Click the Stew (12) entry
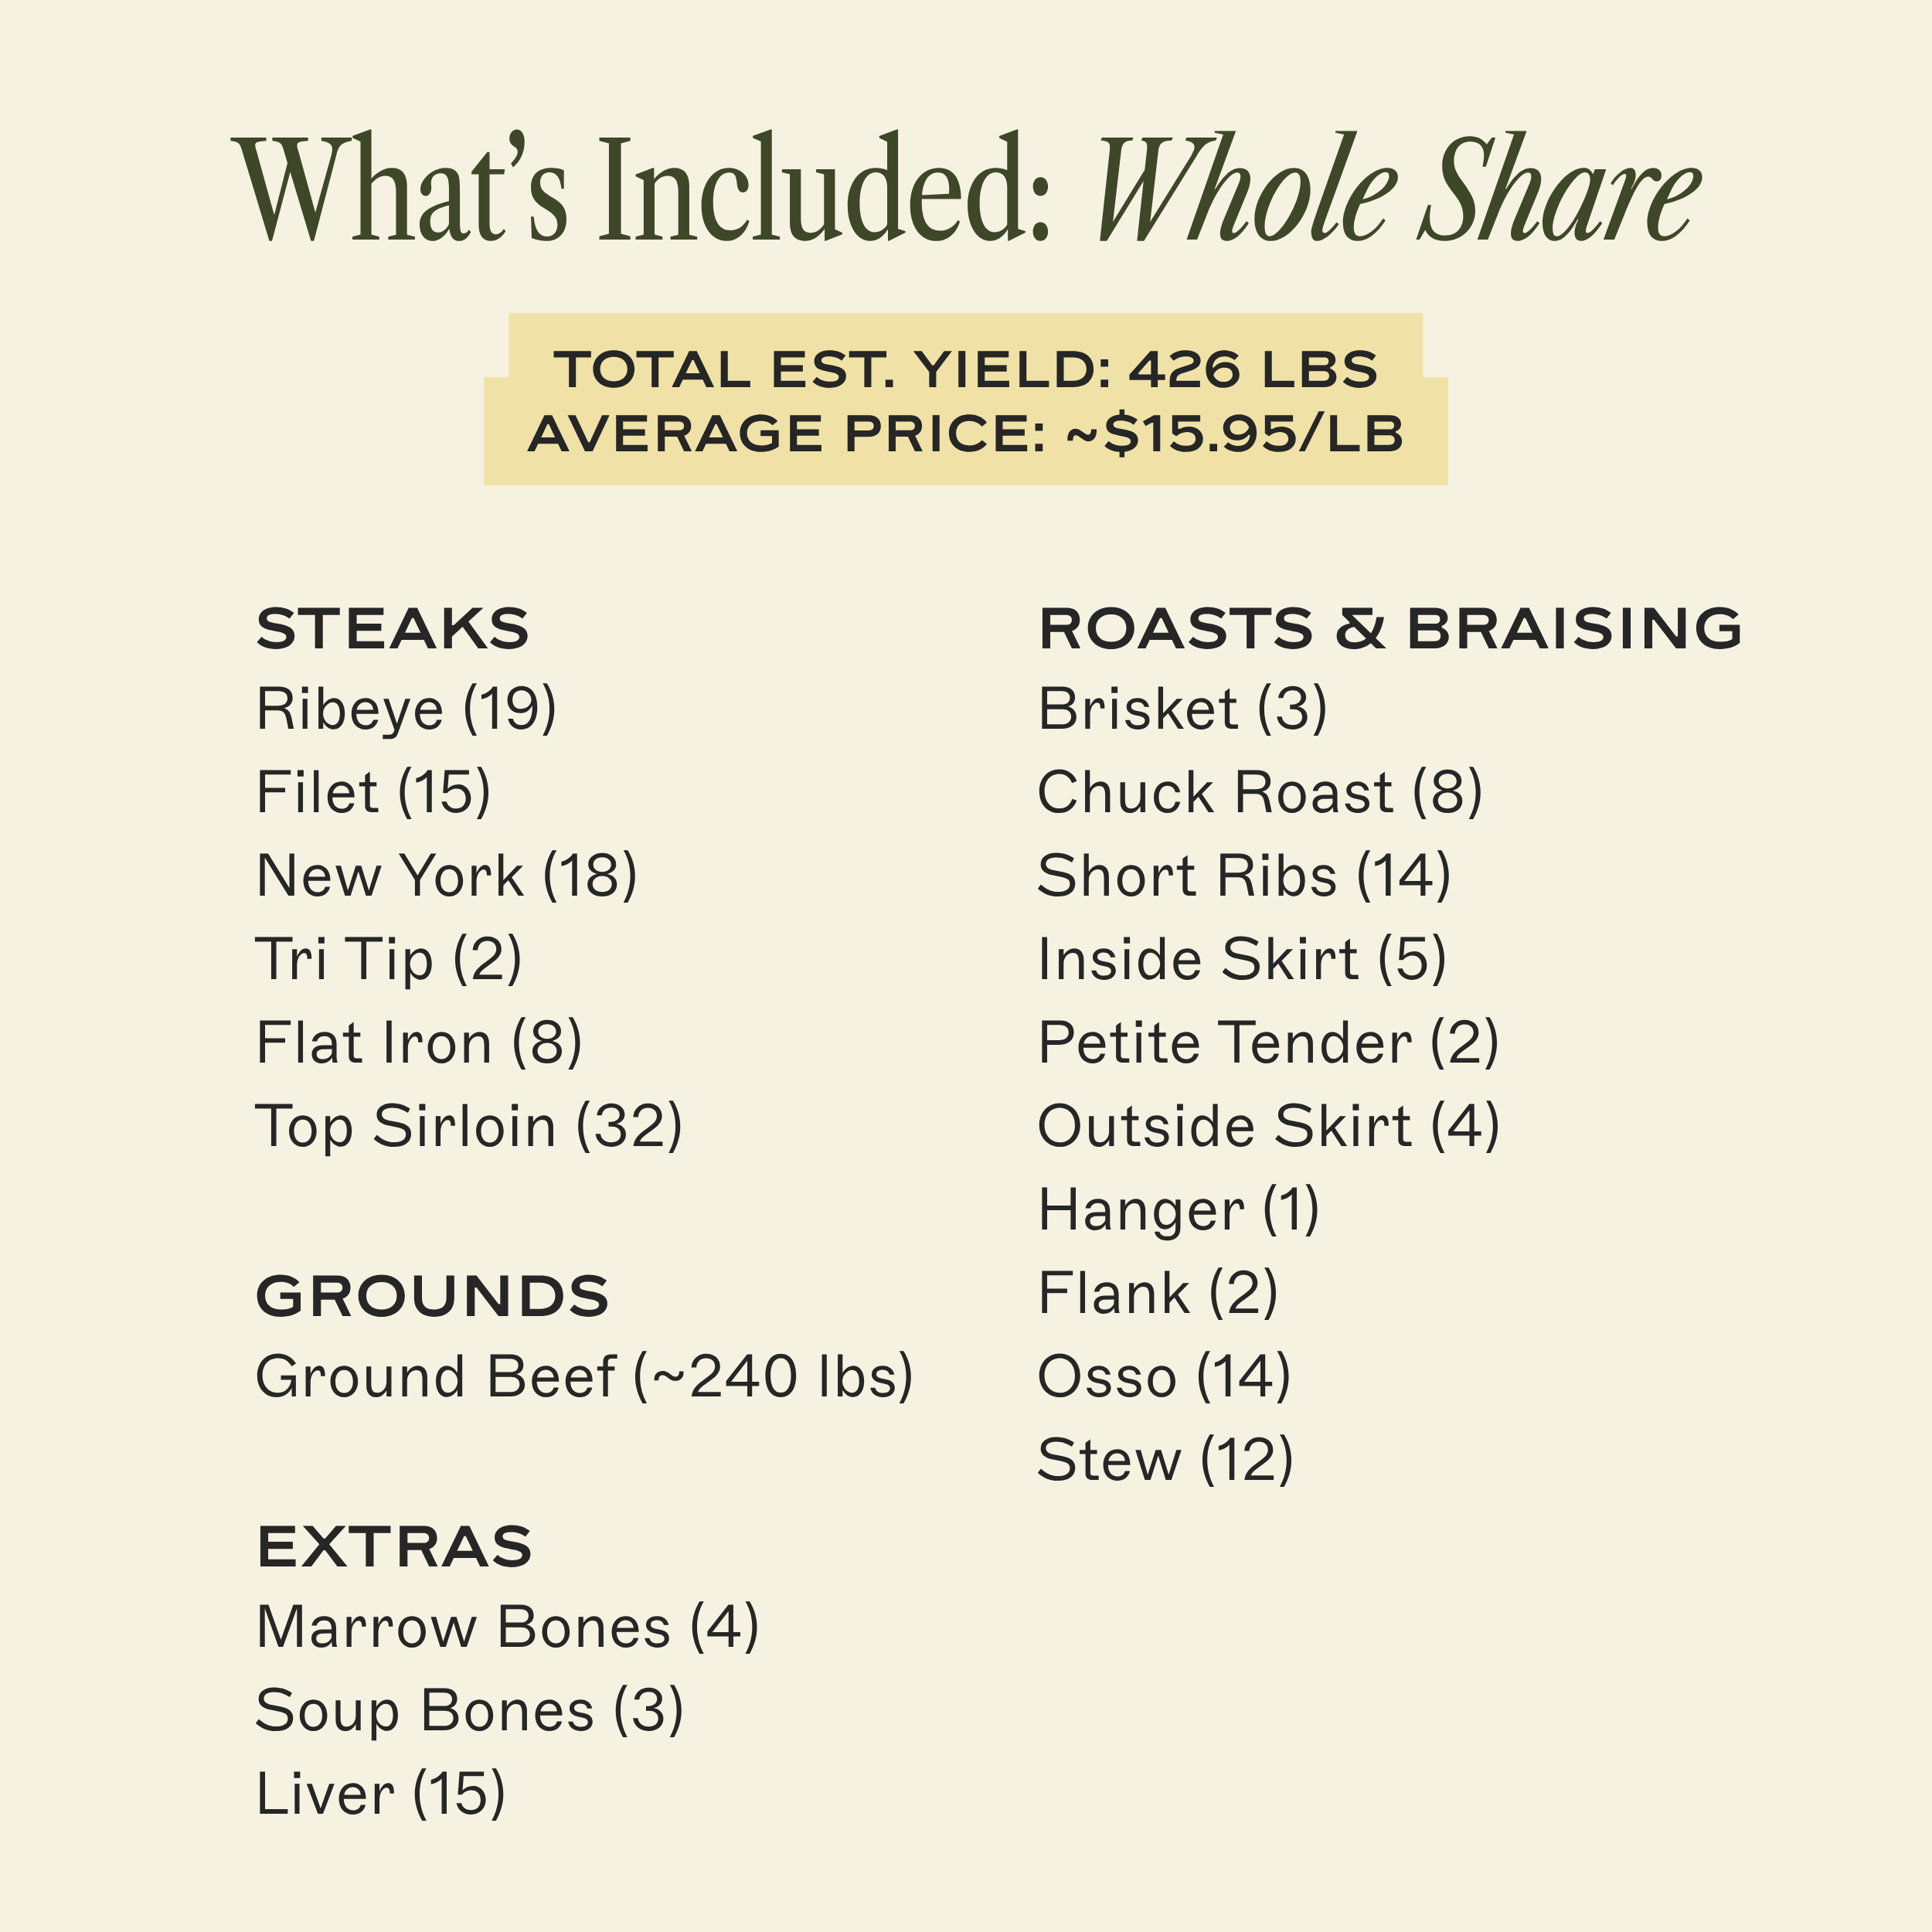1932x1932 pixels. 1165,1461
